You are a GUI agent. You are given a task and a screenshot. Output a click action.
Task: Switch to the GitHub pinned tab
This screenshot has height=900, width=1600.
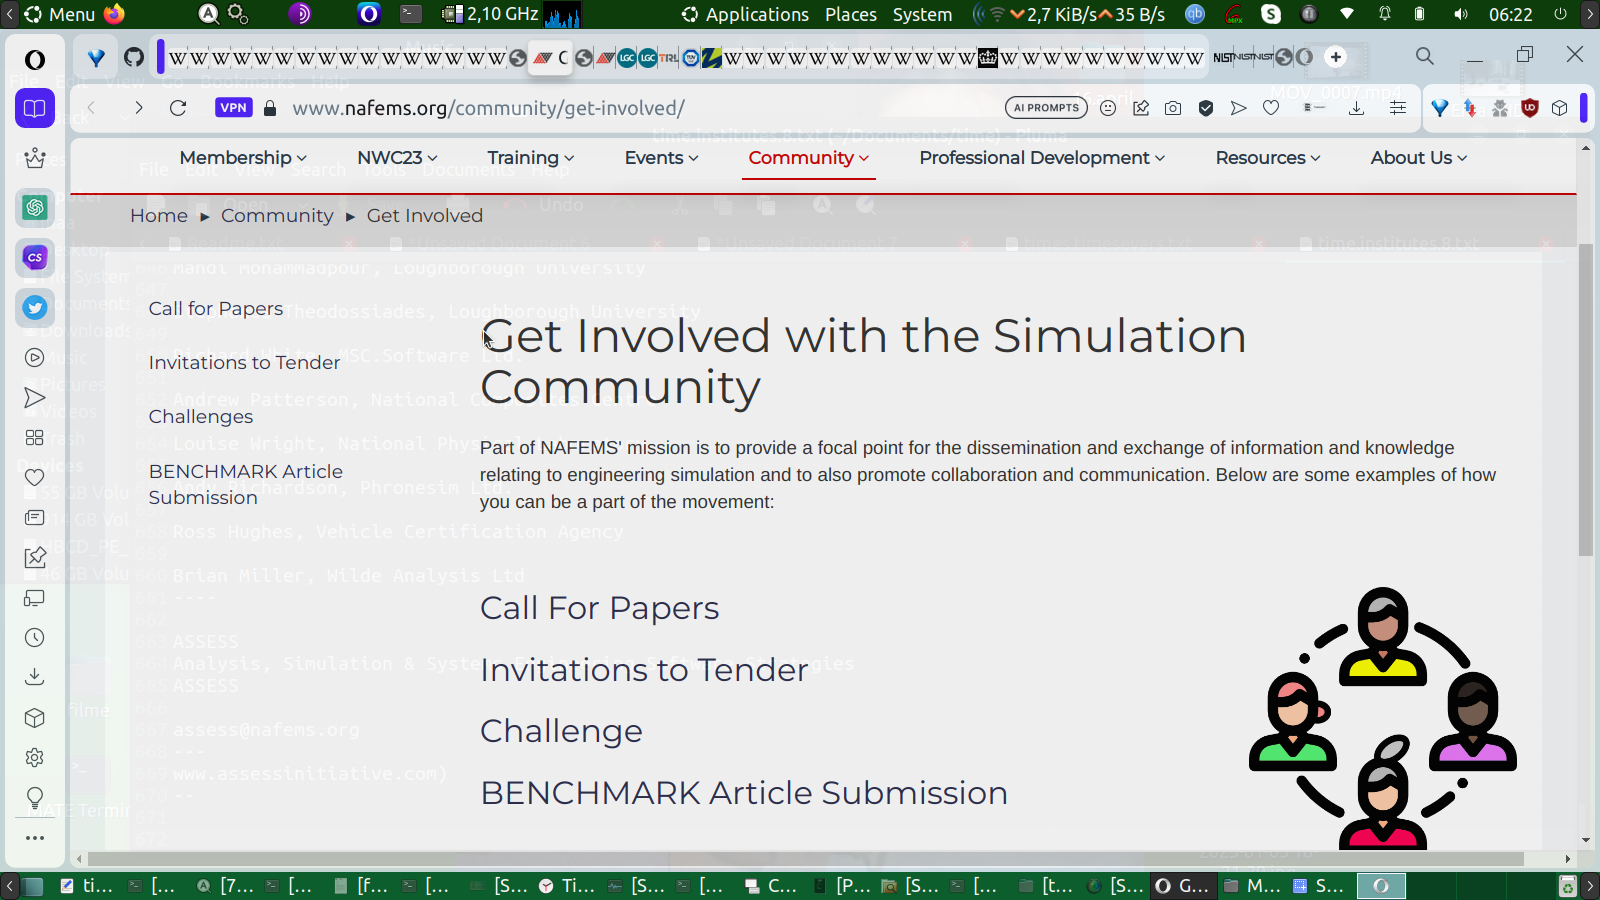coord(134,57)
